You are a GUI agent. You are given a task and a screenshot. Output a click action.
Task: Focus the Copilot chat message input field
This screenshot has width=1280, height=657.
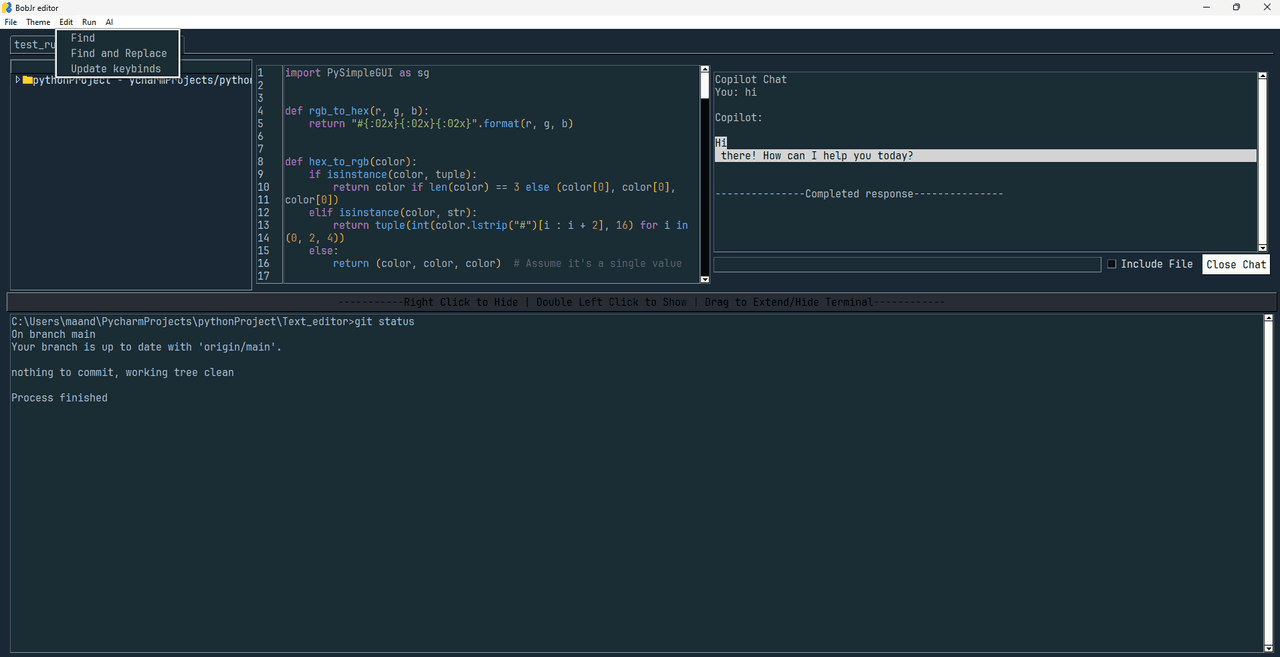coord(906,264)
